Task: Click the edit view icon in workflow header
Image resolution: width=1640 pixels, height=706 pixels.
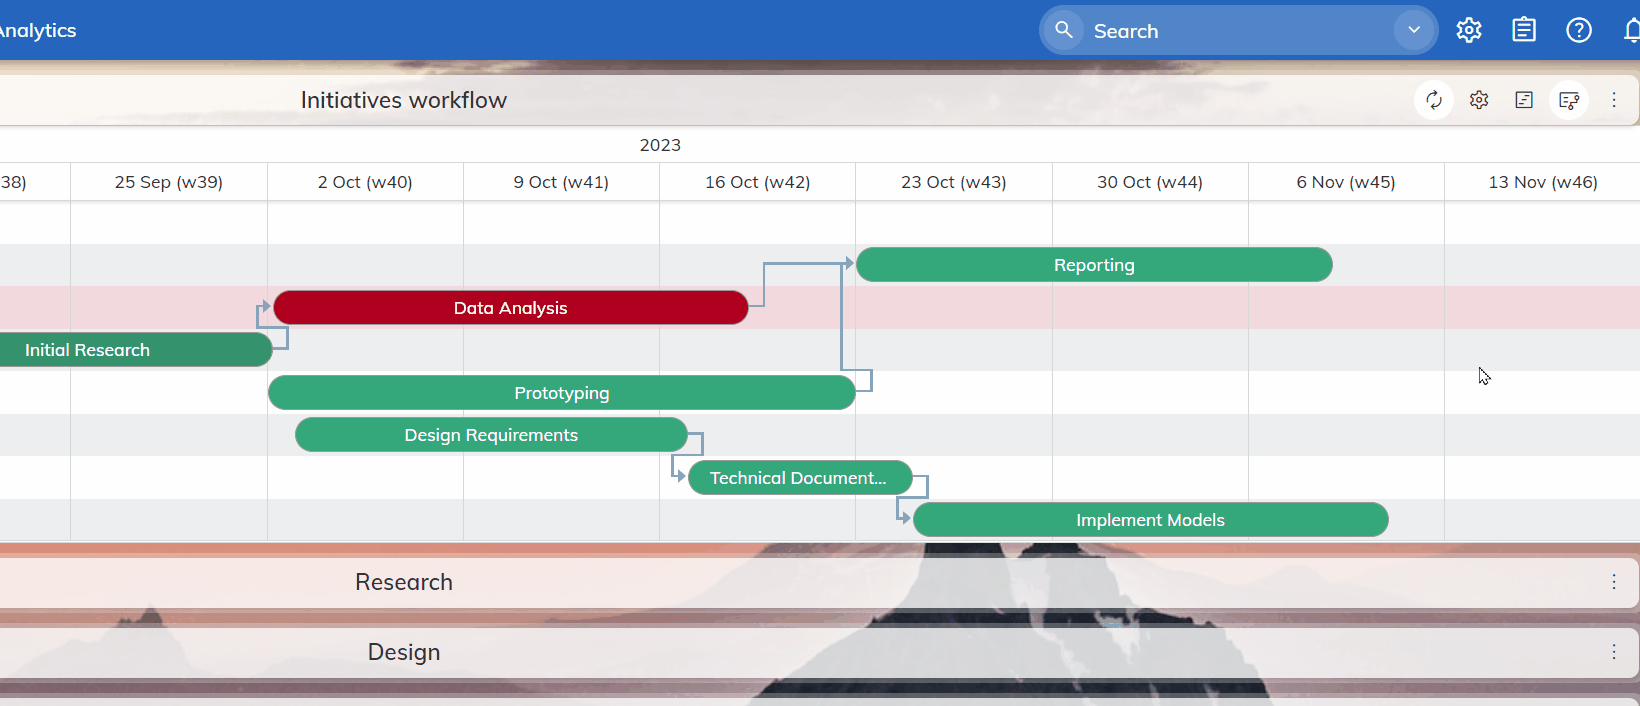Action: click(1569, 100)
